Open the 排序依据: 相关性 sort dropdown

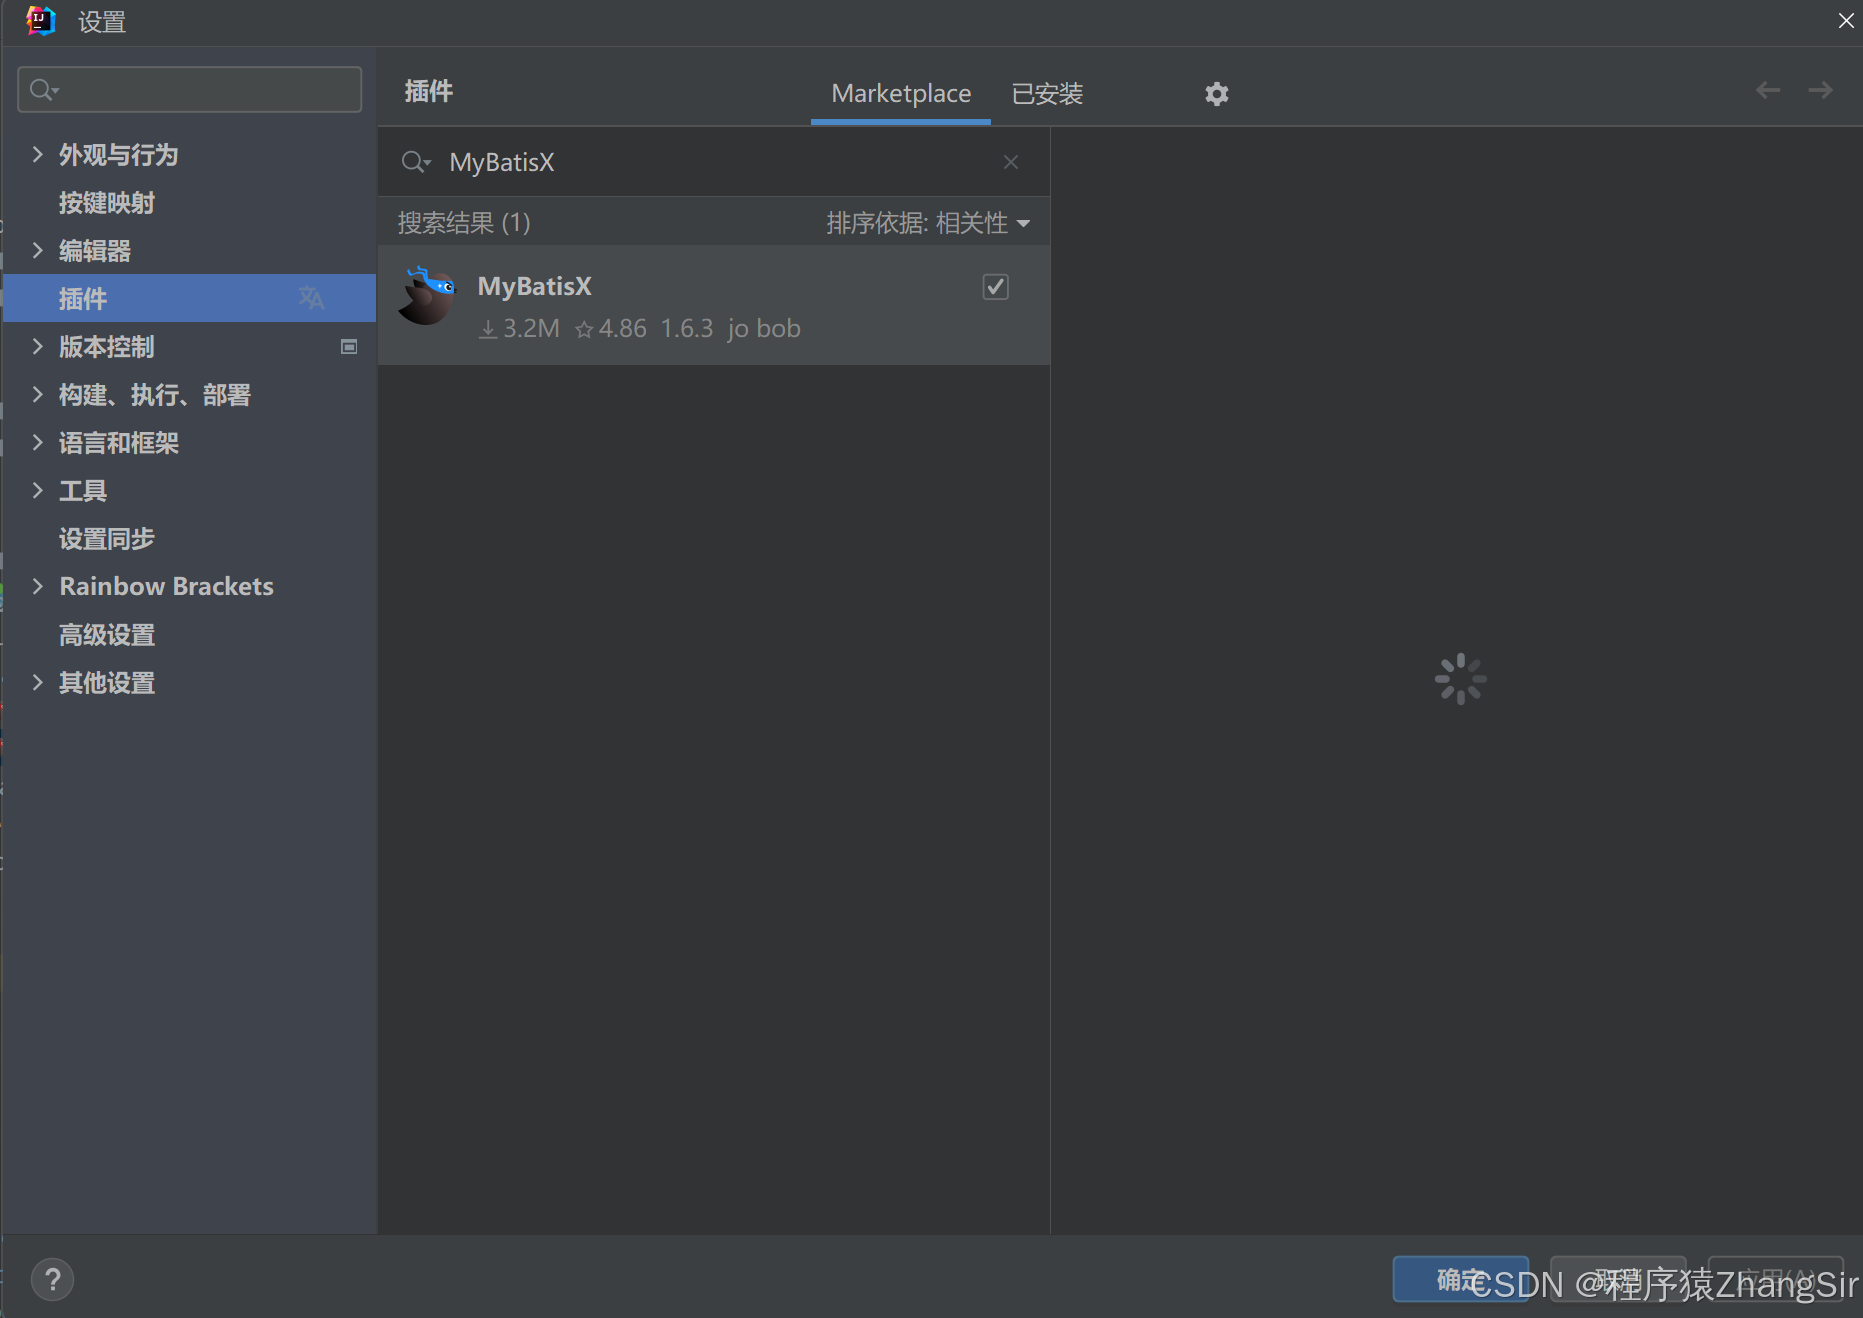pos(928,223)
